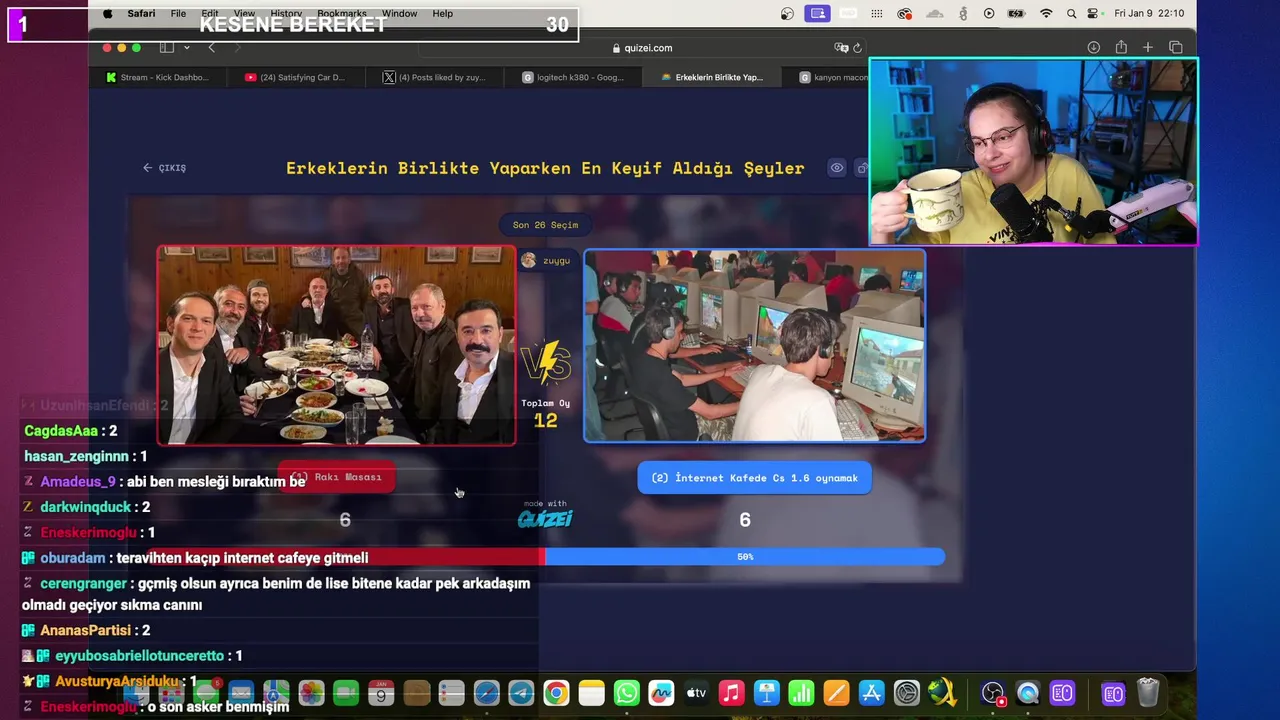Screen dimensions: 1280x720
Task: Open App Store from the dock
Action: coord(871,693)
